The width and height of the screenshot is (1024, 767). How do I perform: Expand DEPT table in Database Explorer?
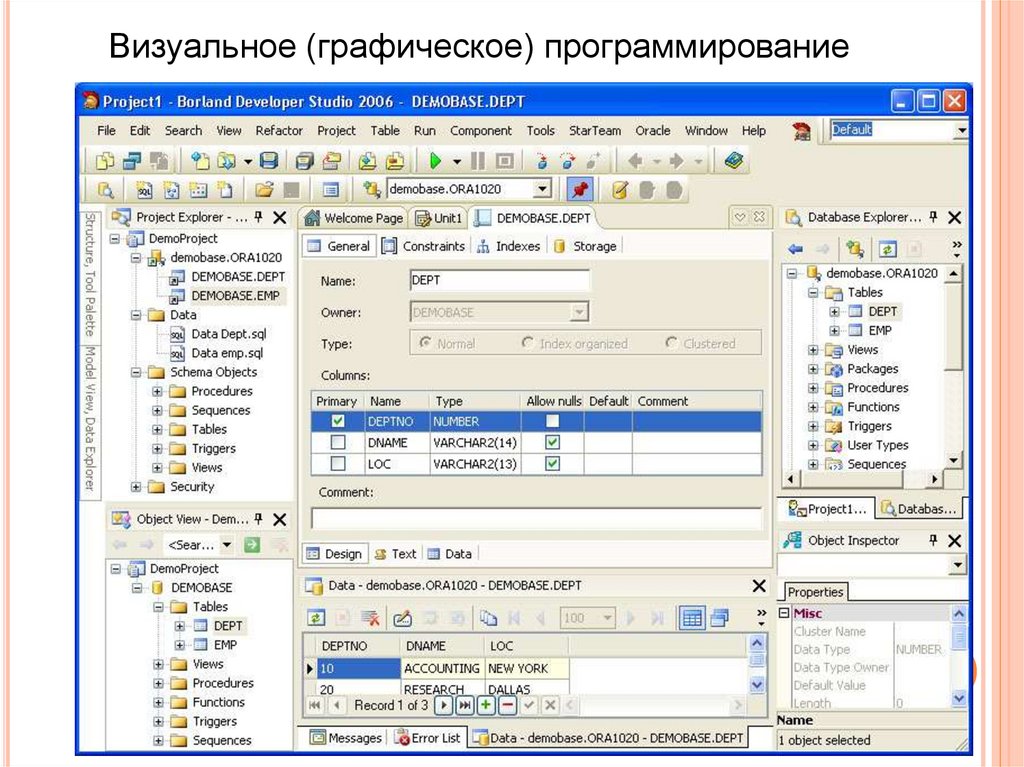pyautogui.click(x=834, y=312)
